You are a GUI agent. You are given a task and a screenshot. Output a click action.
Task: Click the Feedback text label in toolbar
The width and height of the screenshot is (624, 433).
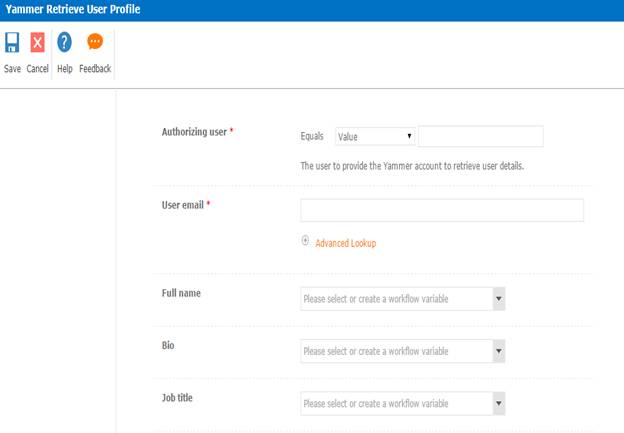pos(95,69)
